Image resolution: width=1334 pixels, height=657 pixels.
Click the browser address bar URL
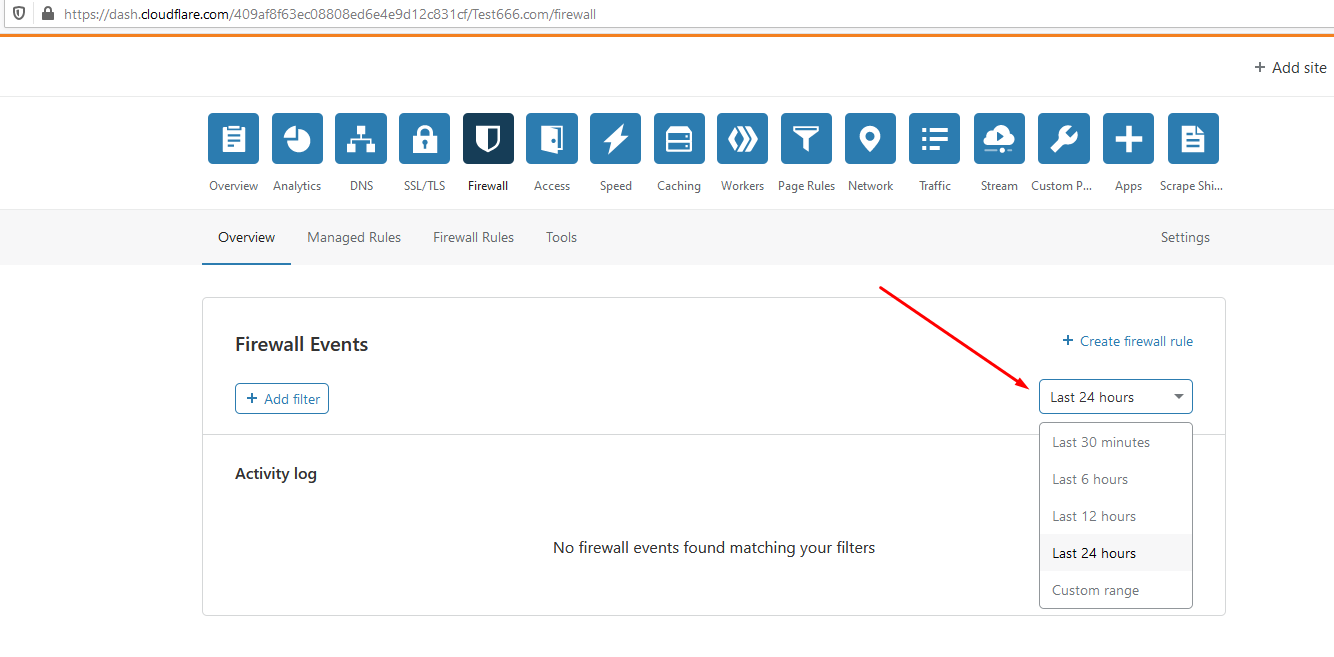330,14
